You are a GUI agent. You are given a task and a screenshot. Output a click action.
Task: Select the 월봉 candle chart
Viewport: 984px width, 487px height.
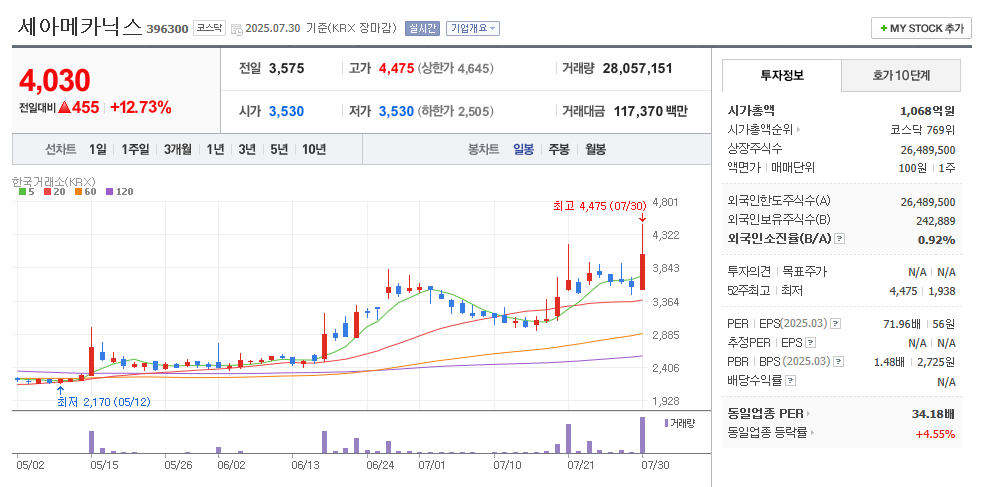(596, 149)
